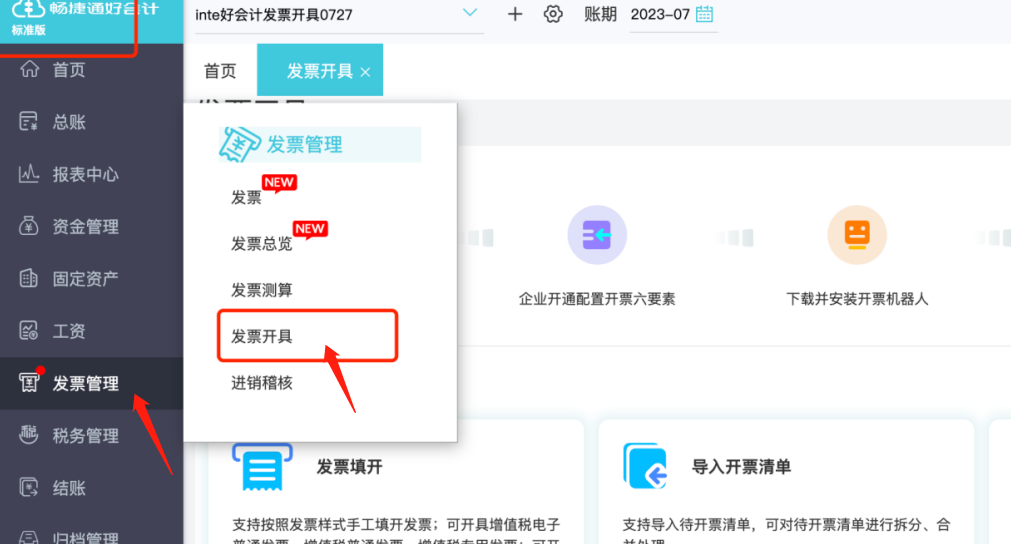The width and height of the screenshot is (1011, 544).
Task: Click the 下载并安装开票机器人 robot icon
Action: point(857,235)
